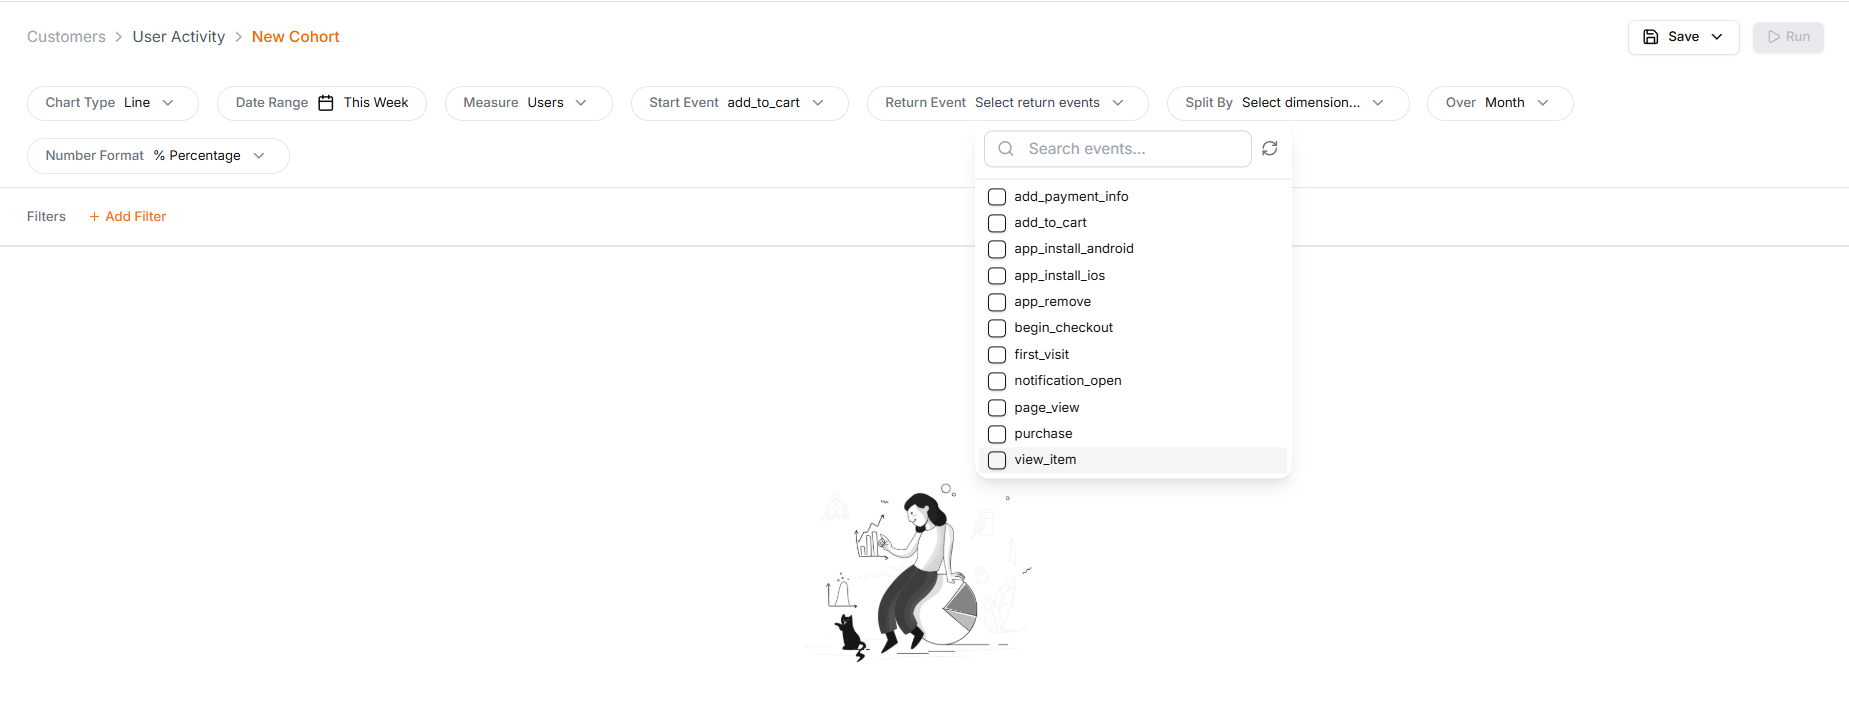Click the view_item event label

1045,460
